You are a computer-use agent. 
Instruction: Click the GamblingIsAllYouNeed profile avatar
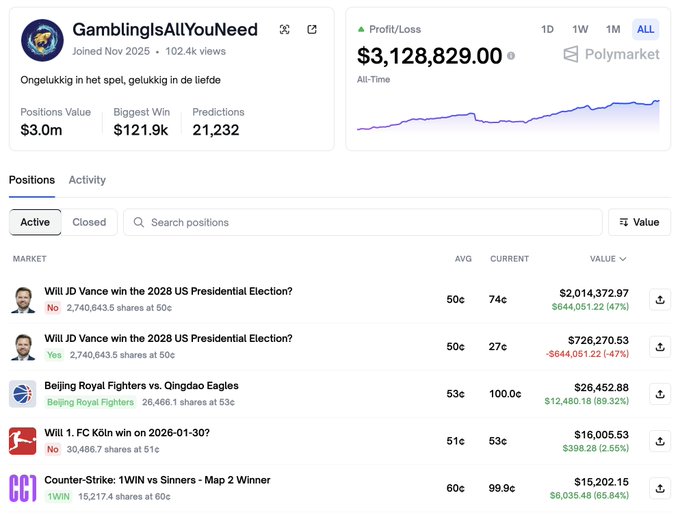click(x=42, y=40)
